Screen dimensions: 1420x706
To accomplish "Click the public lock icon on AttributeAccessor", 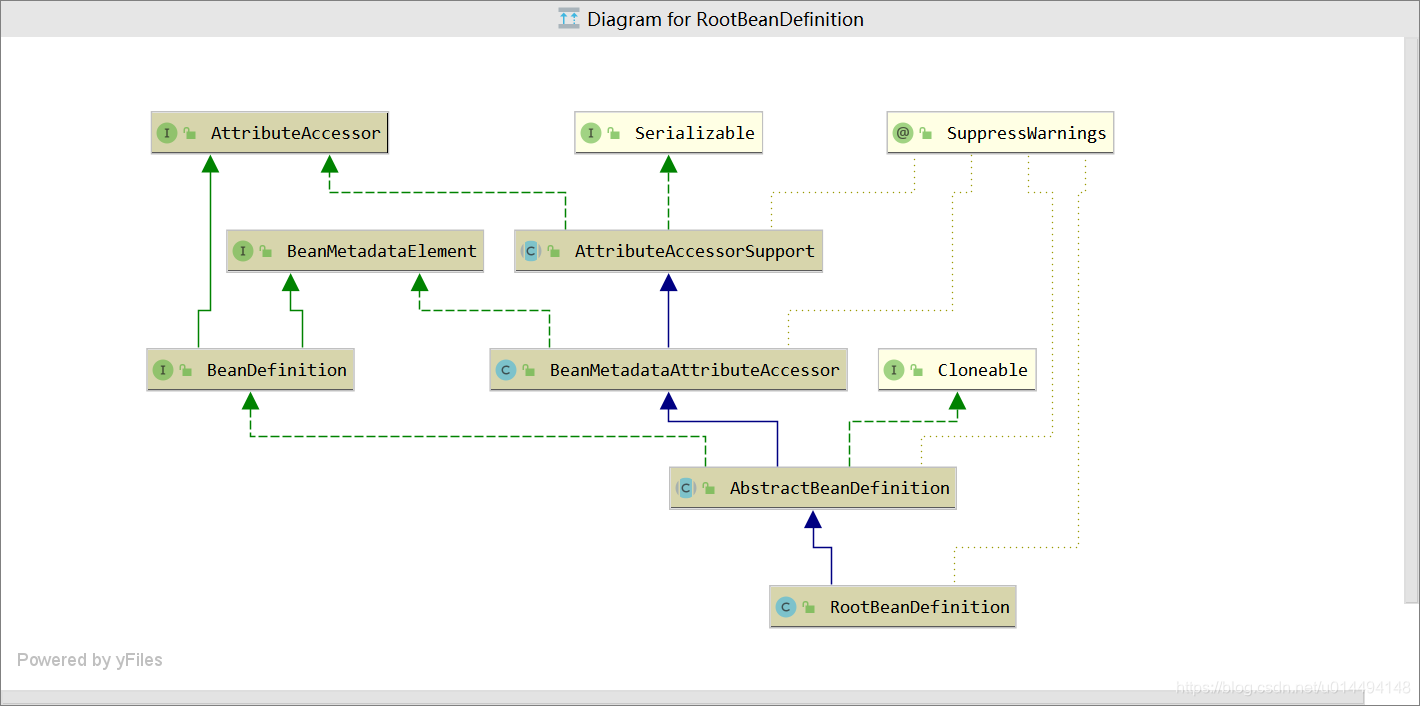I will [x=190, y=133].
